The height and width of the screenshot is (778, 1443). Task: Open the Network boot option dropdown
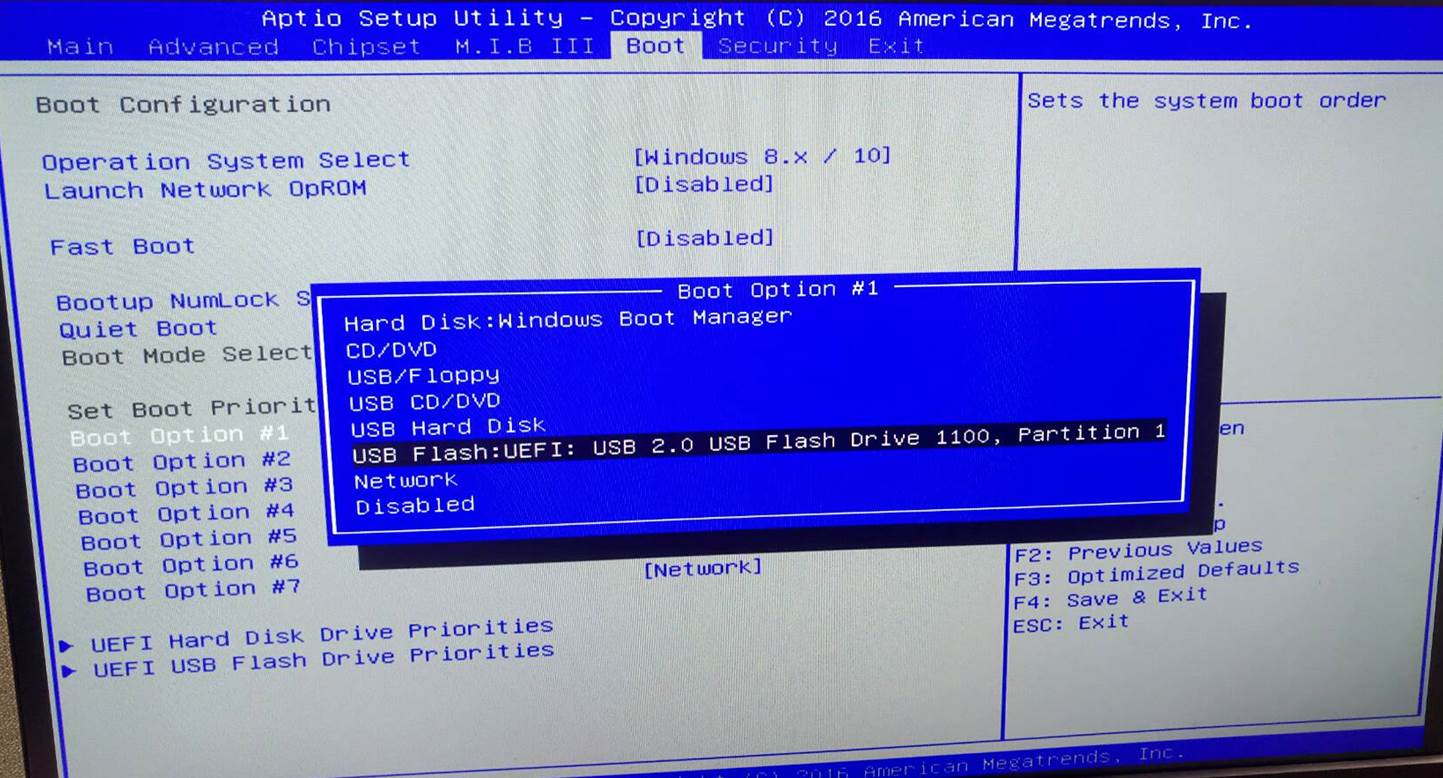pyautogui.click(x=703, y=567)
